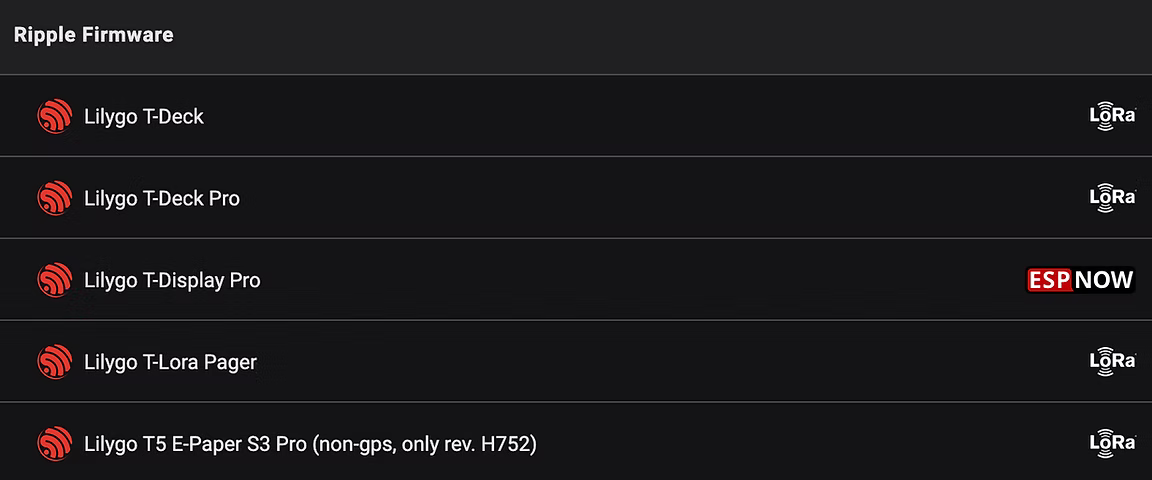Click the Espressif icon beside Lilygo T-Lora Pager
1152x480 pixels.
click(54, 362)
